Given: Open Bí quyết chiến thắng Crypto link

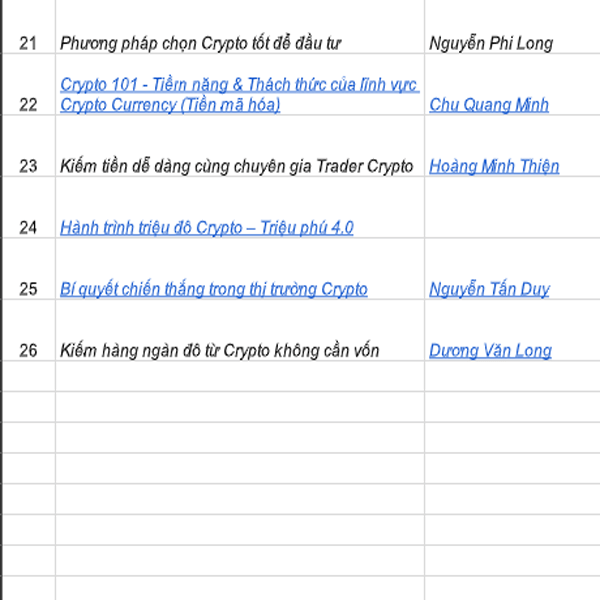Looking at the screenshot, I should click(214, 289).
